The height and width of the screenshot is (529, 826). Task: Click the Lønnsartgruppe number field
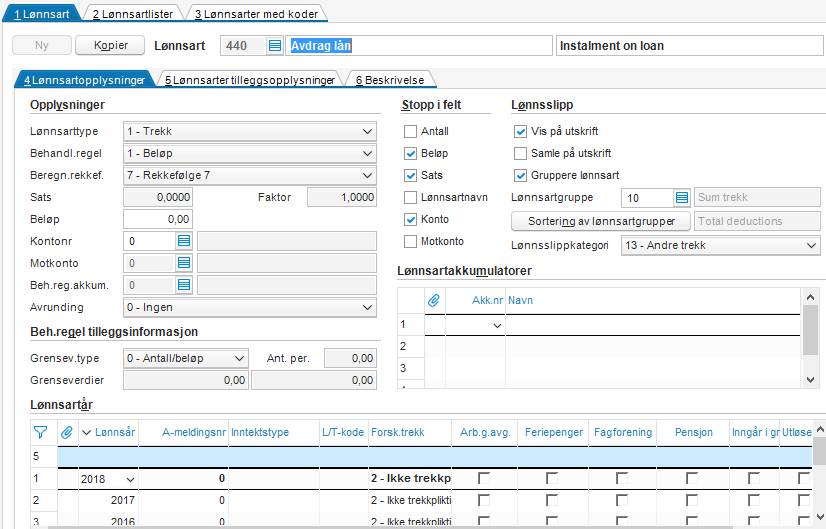[x=647, y=198]
